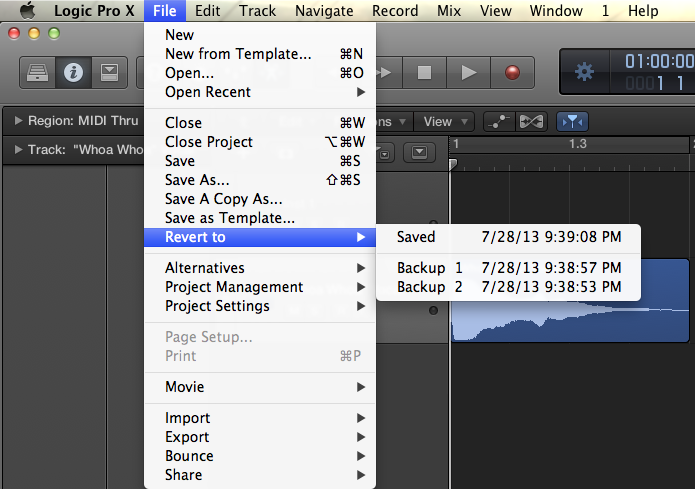The width and height of the screenshot is (695, 489).
Task: Select Save as Template in File menu
Action: 229,218
